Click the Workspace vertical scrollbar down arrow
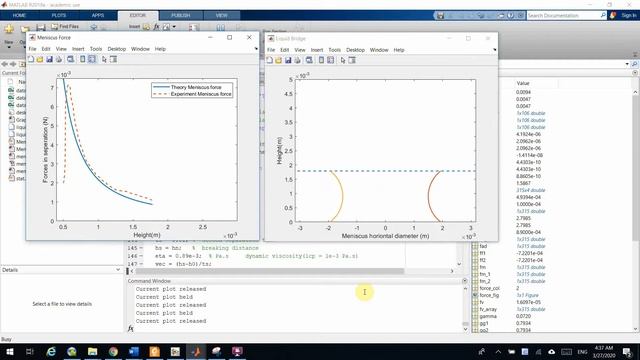 tap(635, 329)
